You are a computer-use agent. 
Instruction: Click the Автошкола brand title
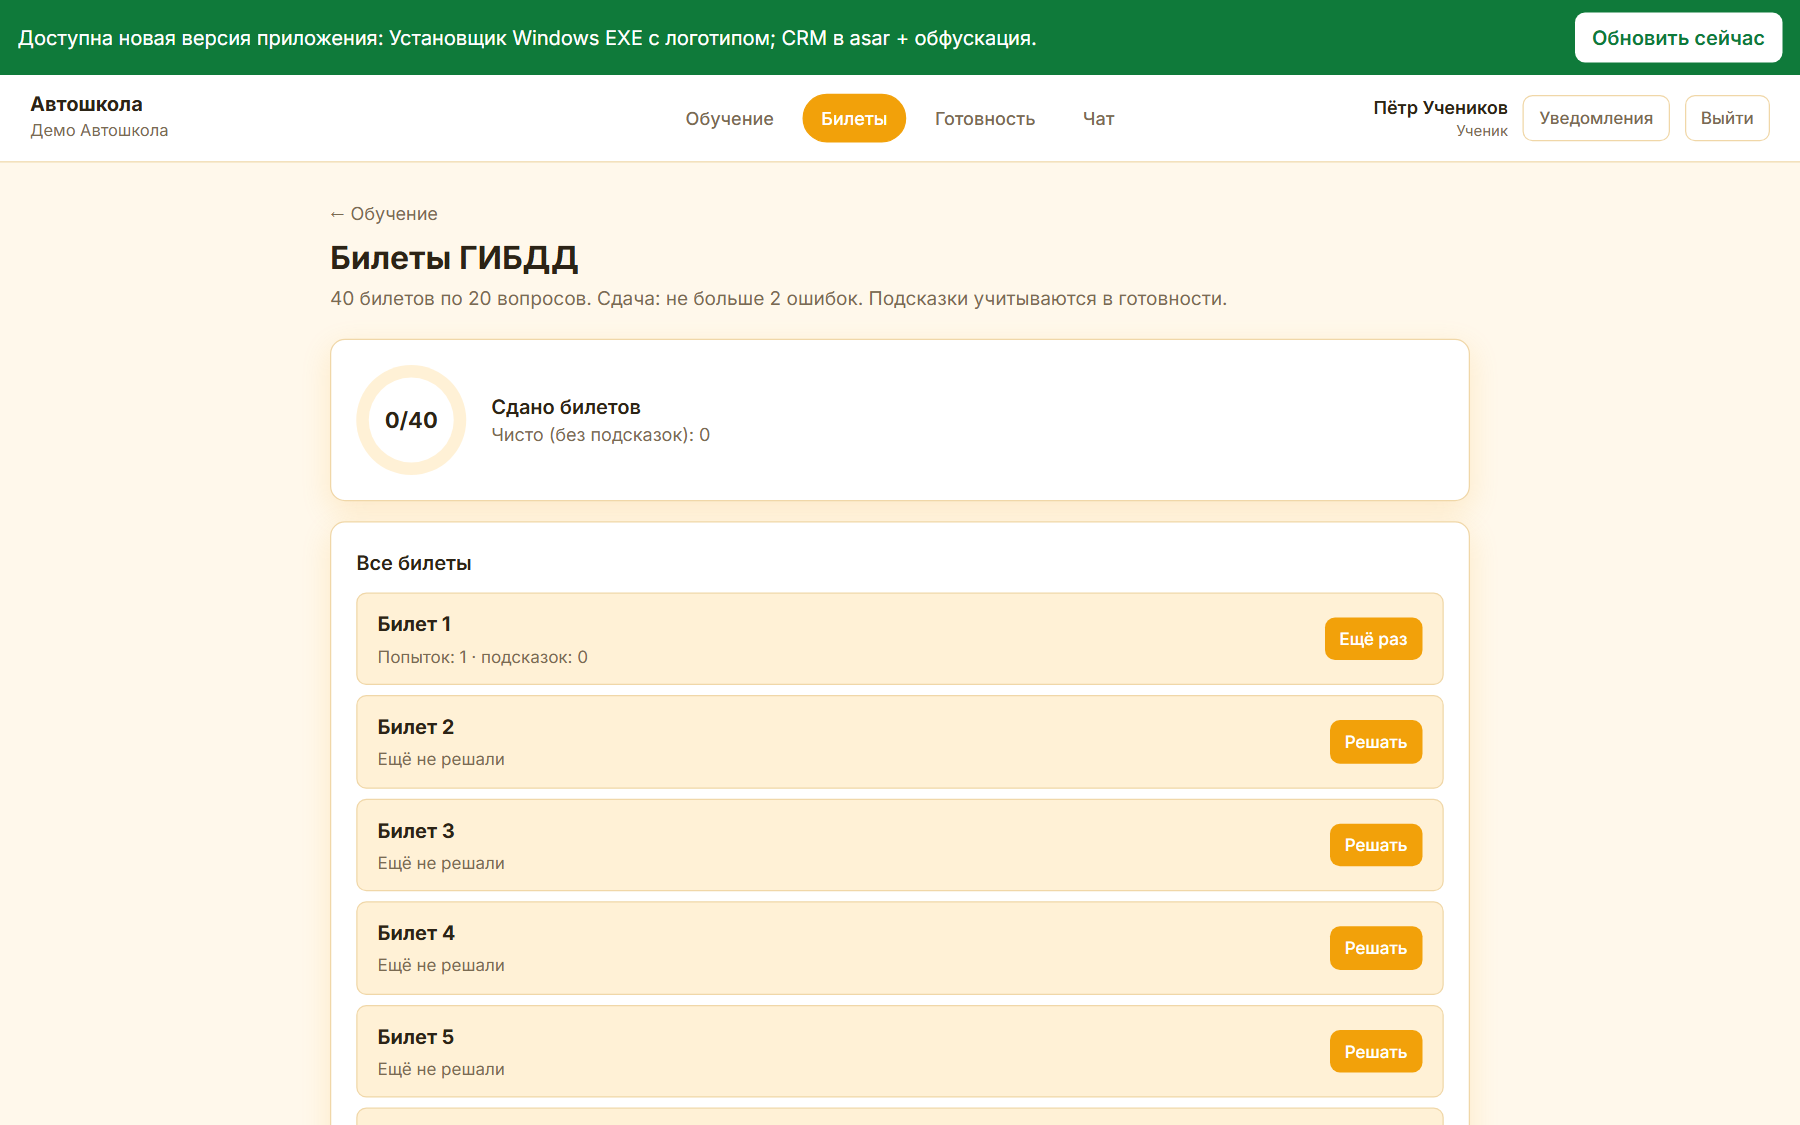pyautogui.click(x=86, y=104)
